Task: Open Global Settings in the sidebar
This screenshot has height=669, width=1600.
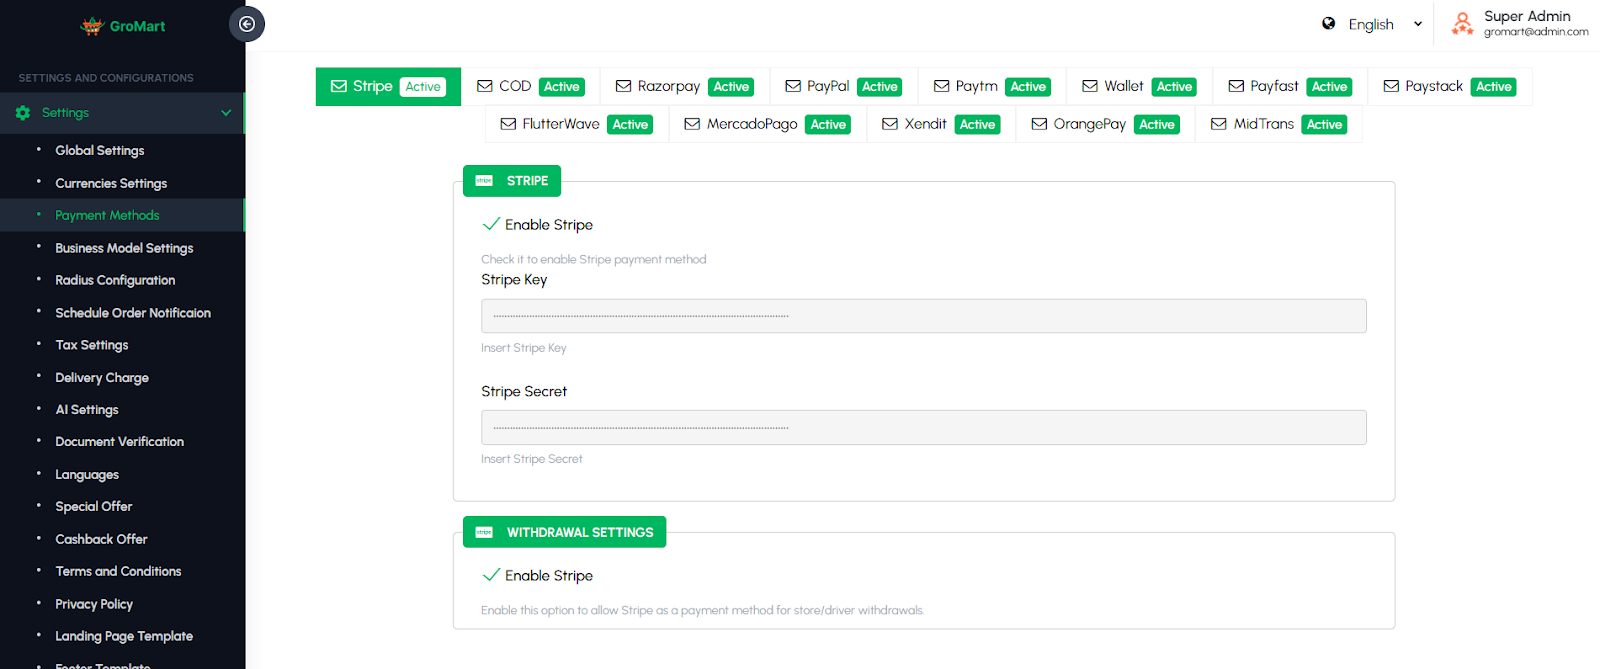Action: 100,151
